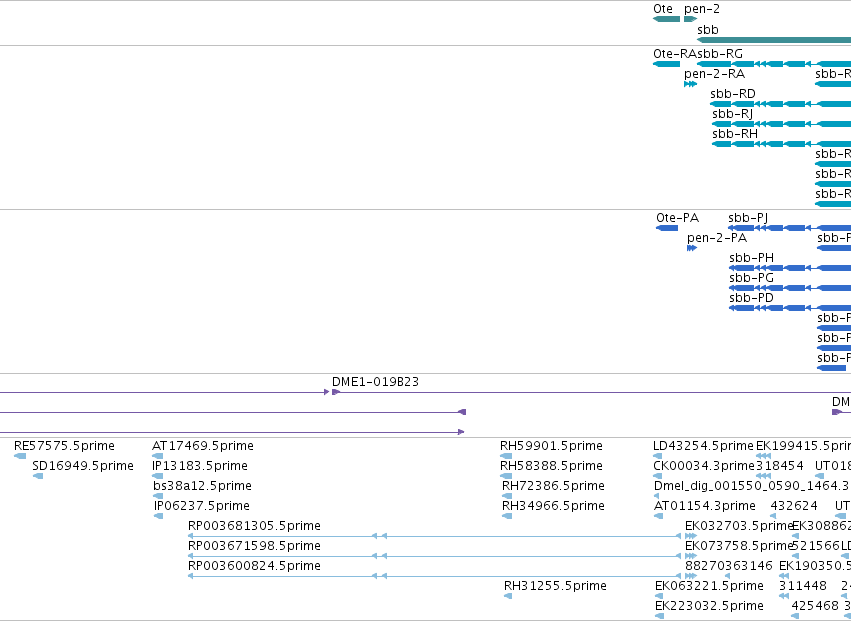Open RP003600824.5prime EST label
The height and width of the screenshot is (621, 851).
[x=254, y=567]
